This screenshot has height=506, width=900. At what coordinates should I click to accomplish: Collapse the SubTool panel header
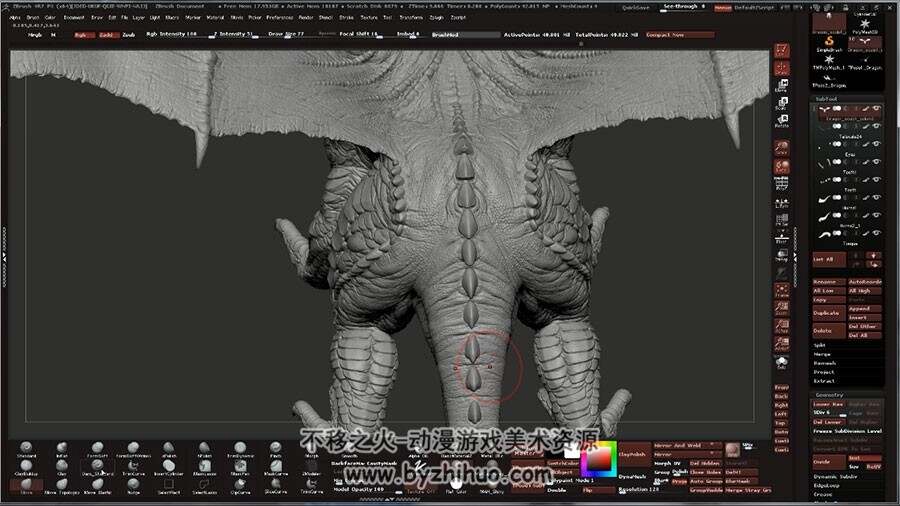[847, 99]
